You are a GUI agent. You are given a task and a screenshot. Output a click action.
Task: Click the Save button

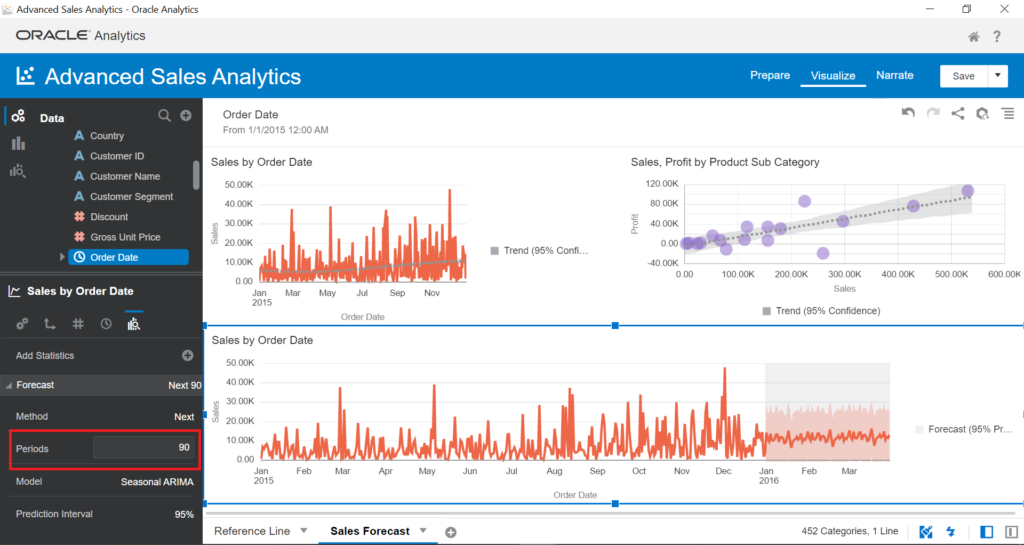(x=963, y=76)
